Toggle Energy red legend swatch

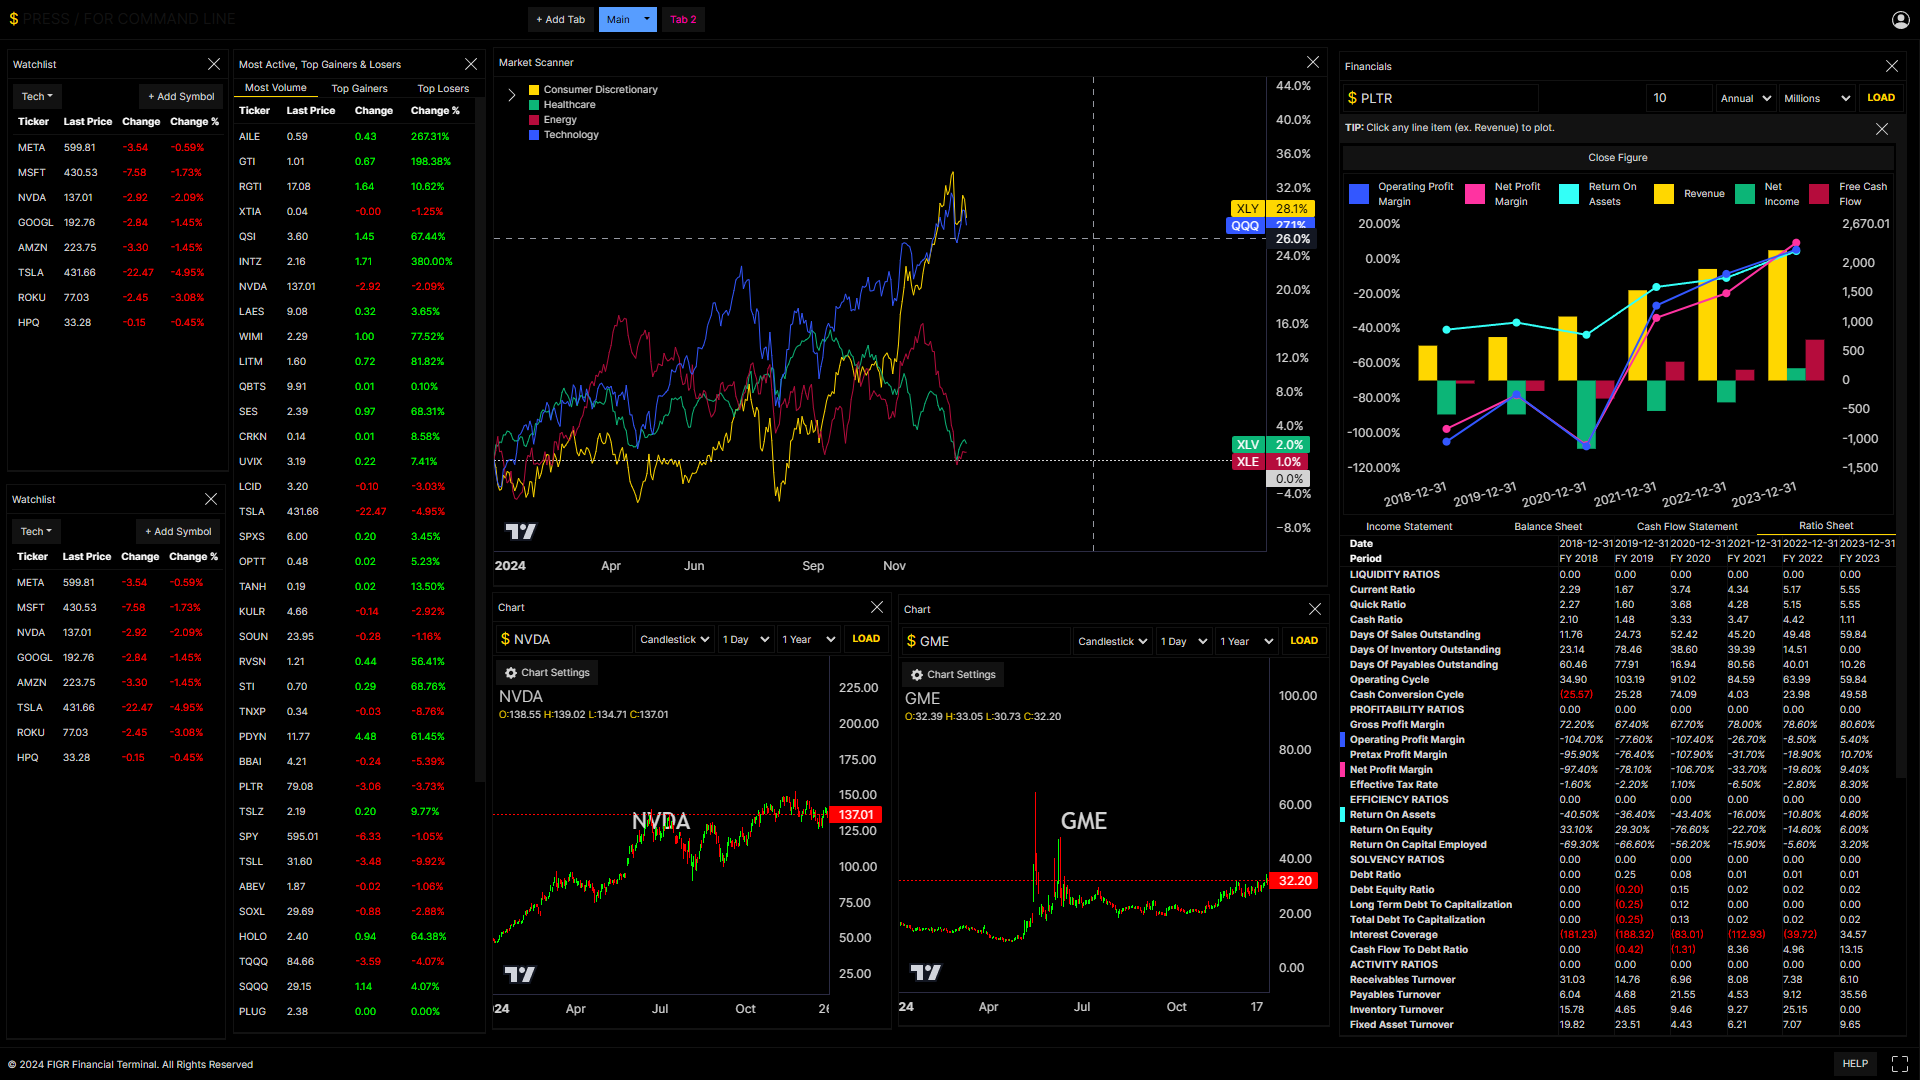click(534, 120)
